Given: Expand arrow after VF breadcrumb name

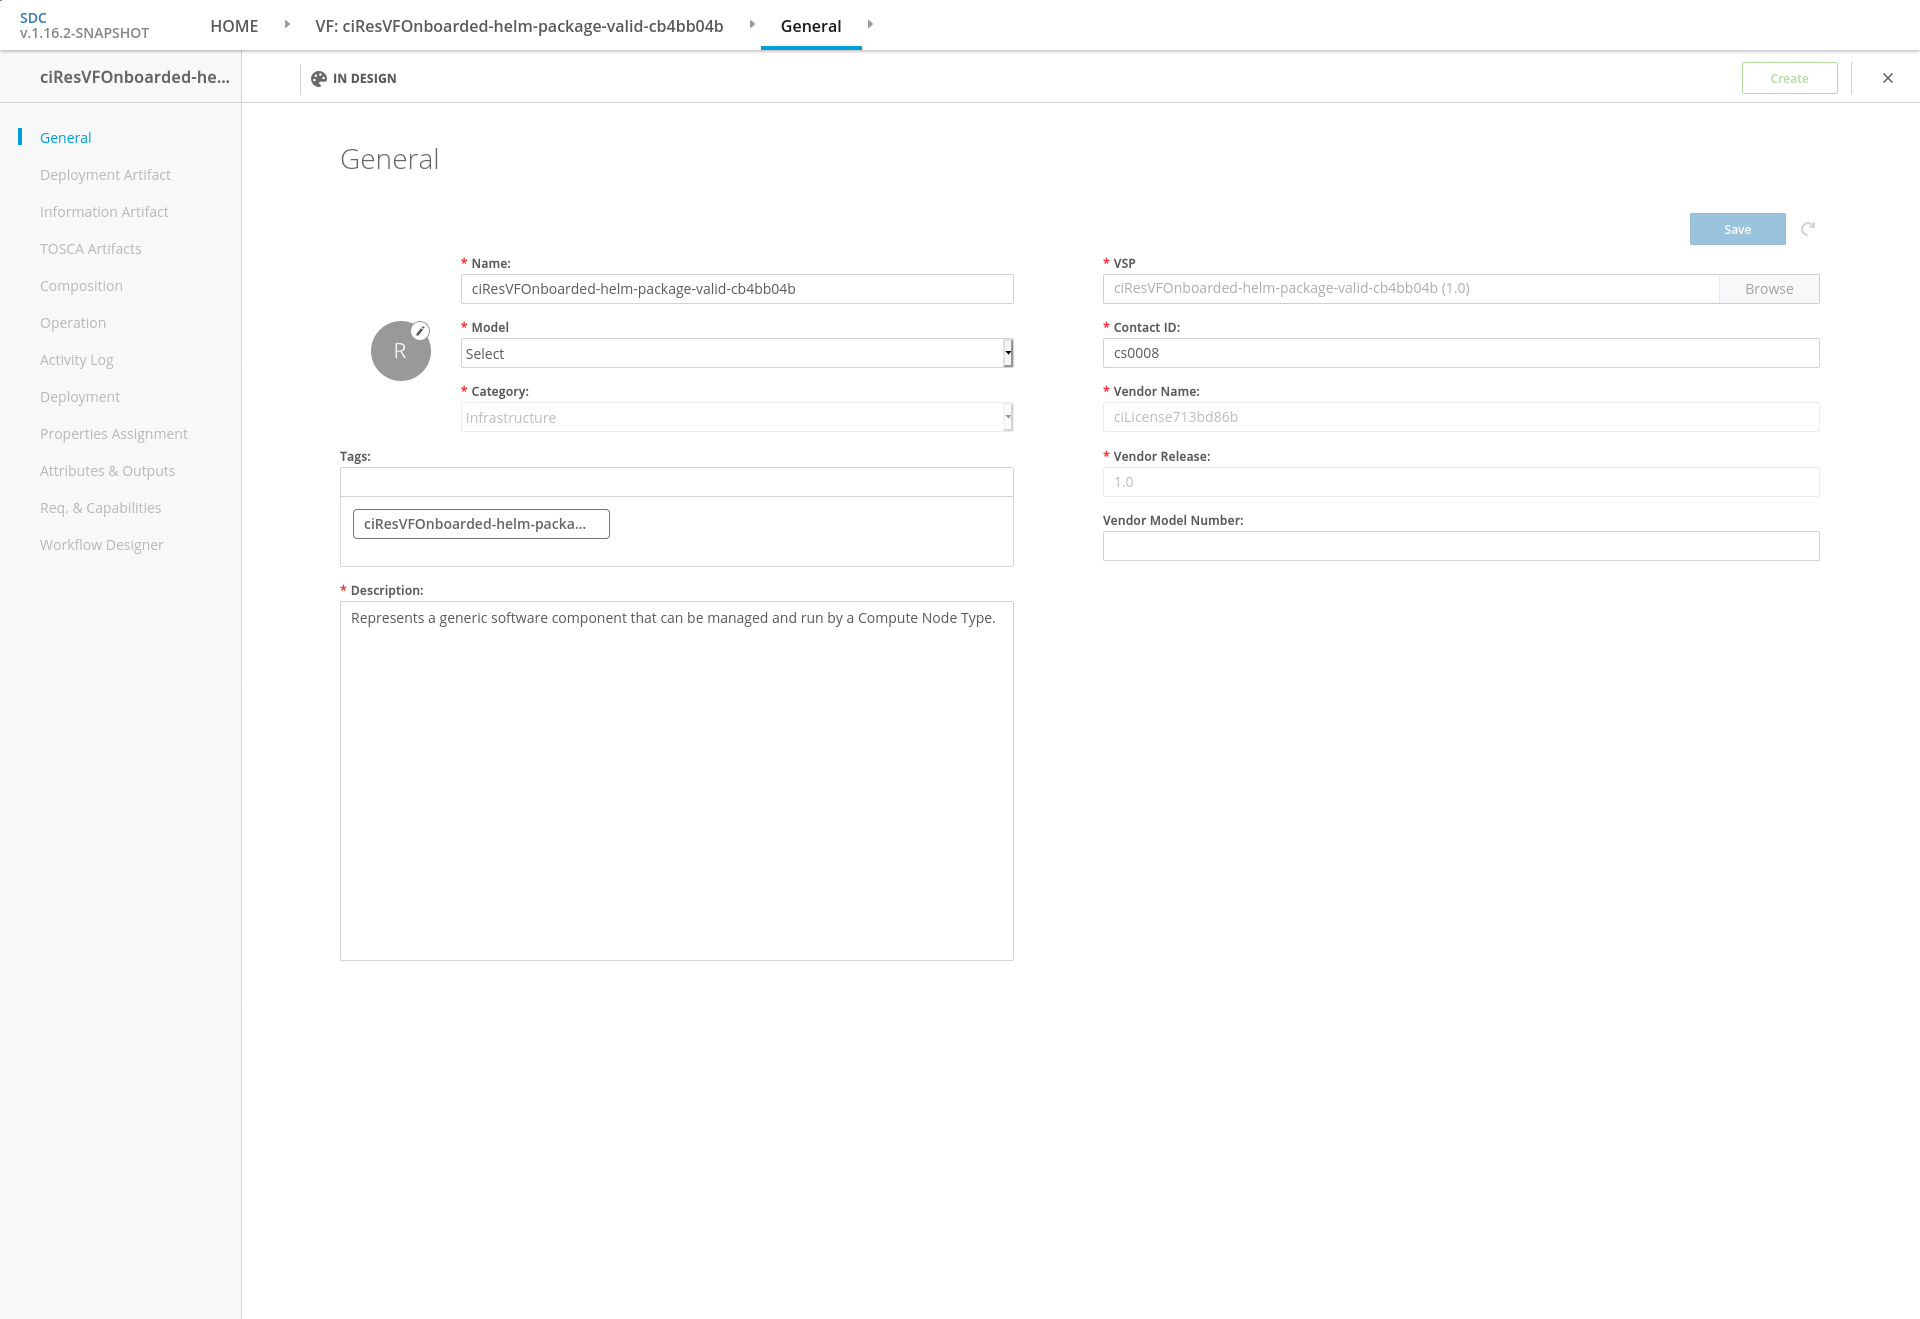Looking at the screenshot, I should (x=752, y=25).
